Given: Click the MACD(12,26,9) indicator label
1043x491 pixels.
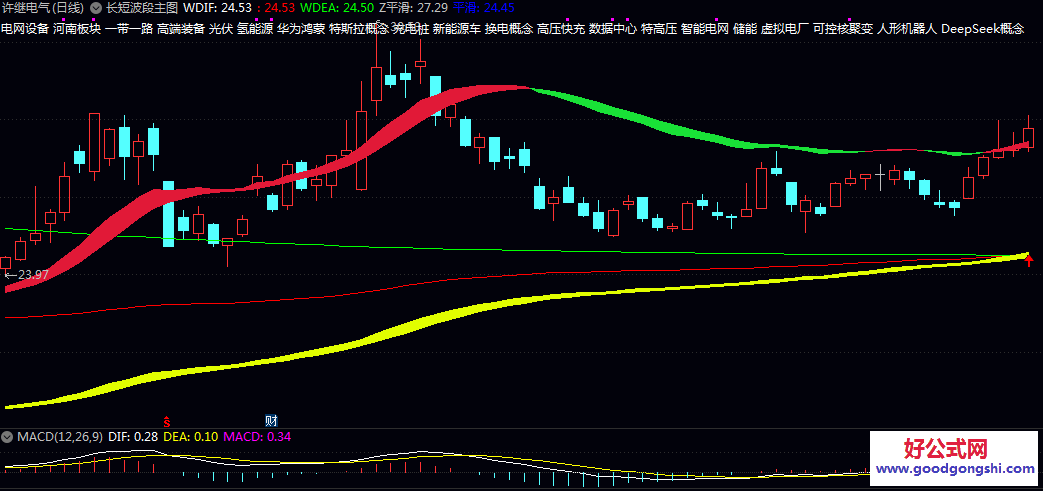Looking at the screenshot, I should coord(60,437).
